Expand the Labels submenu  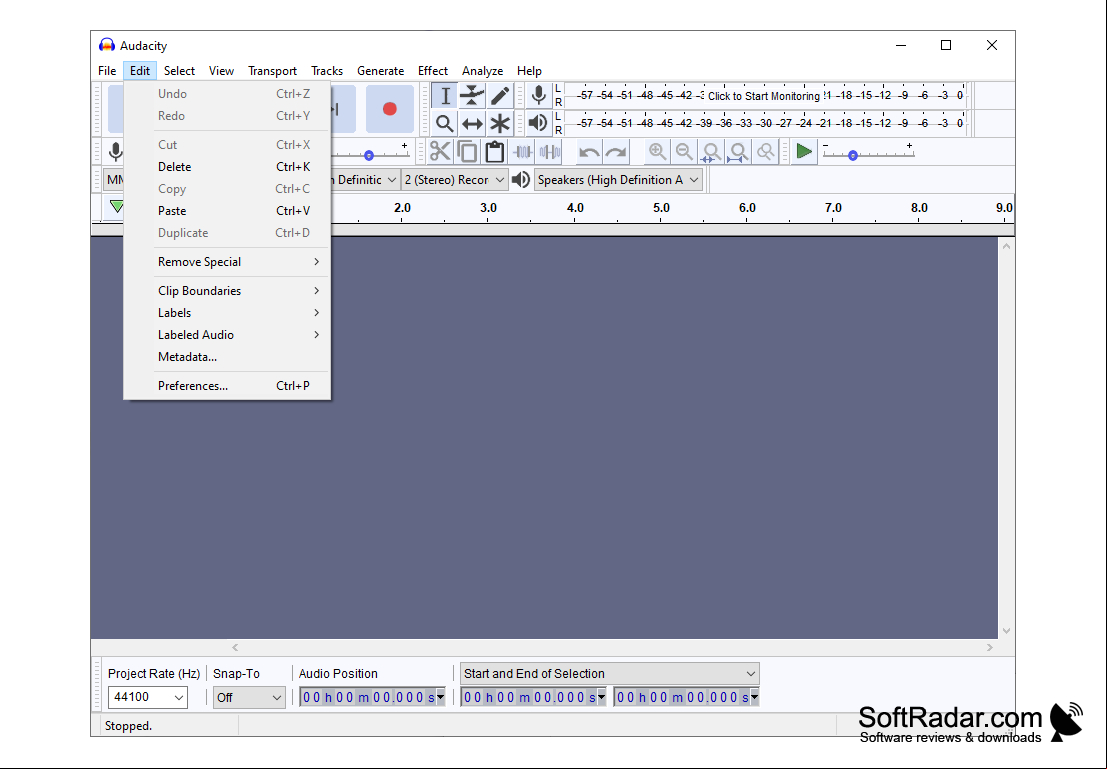pos(227,312)
